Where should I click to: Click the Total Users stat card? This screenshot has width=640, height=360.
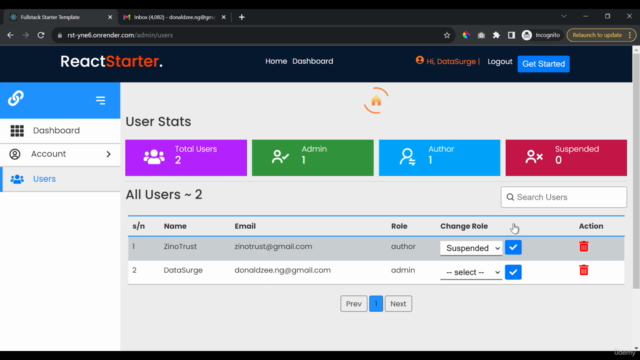click(186, 158)
